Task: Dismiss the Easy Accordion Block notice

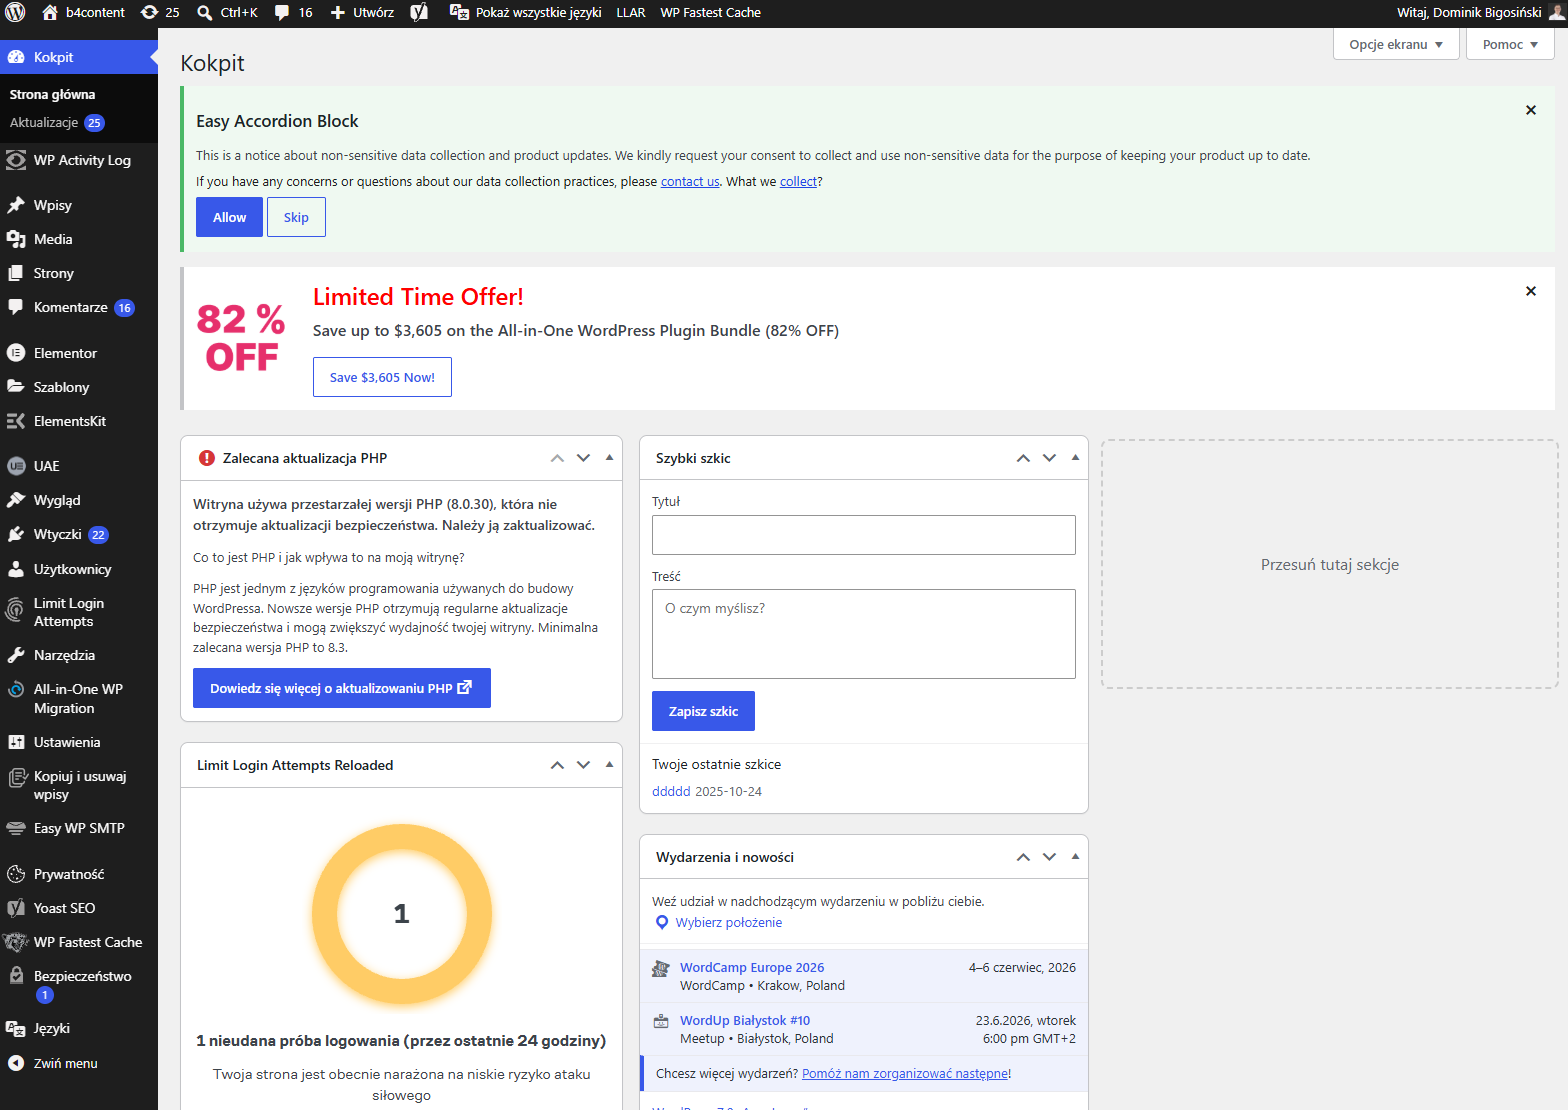Action: [1530, 110]
